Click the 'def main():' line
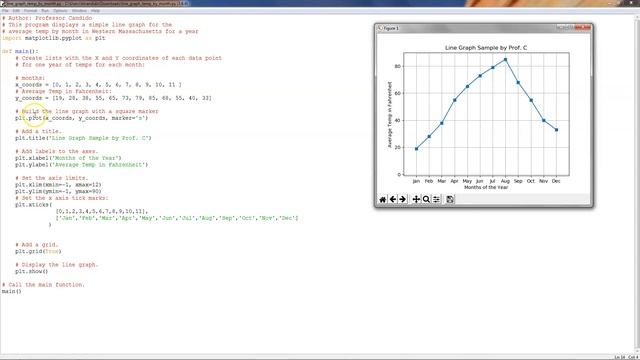640x360 pixels. (x=20, y=51)
